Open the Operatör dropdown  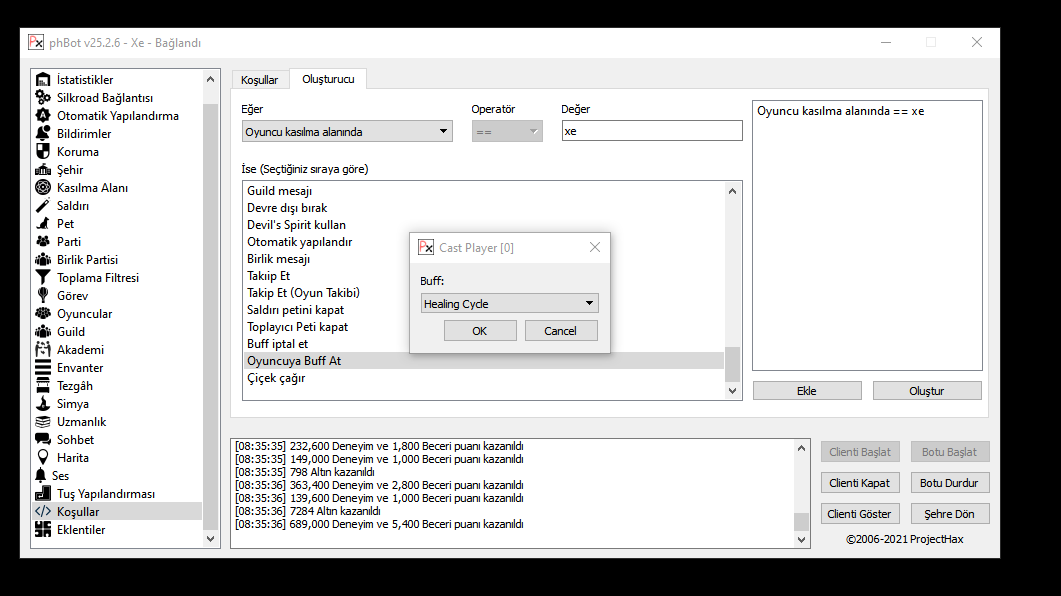point(506,131)
